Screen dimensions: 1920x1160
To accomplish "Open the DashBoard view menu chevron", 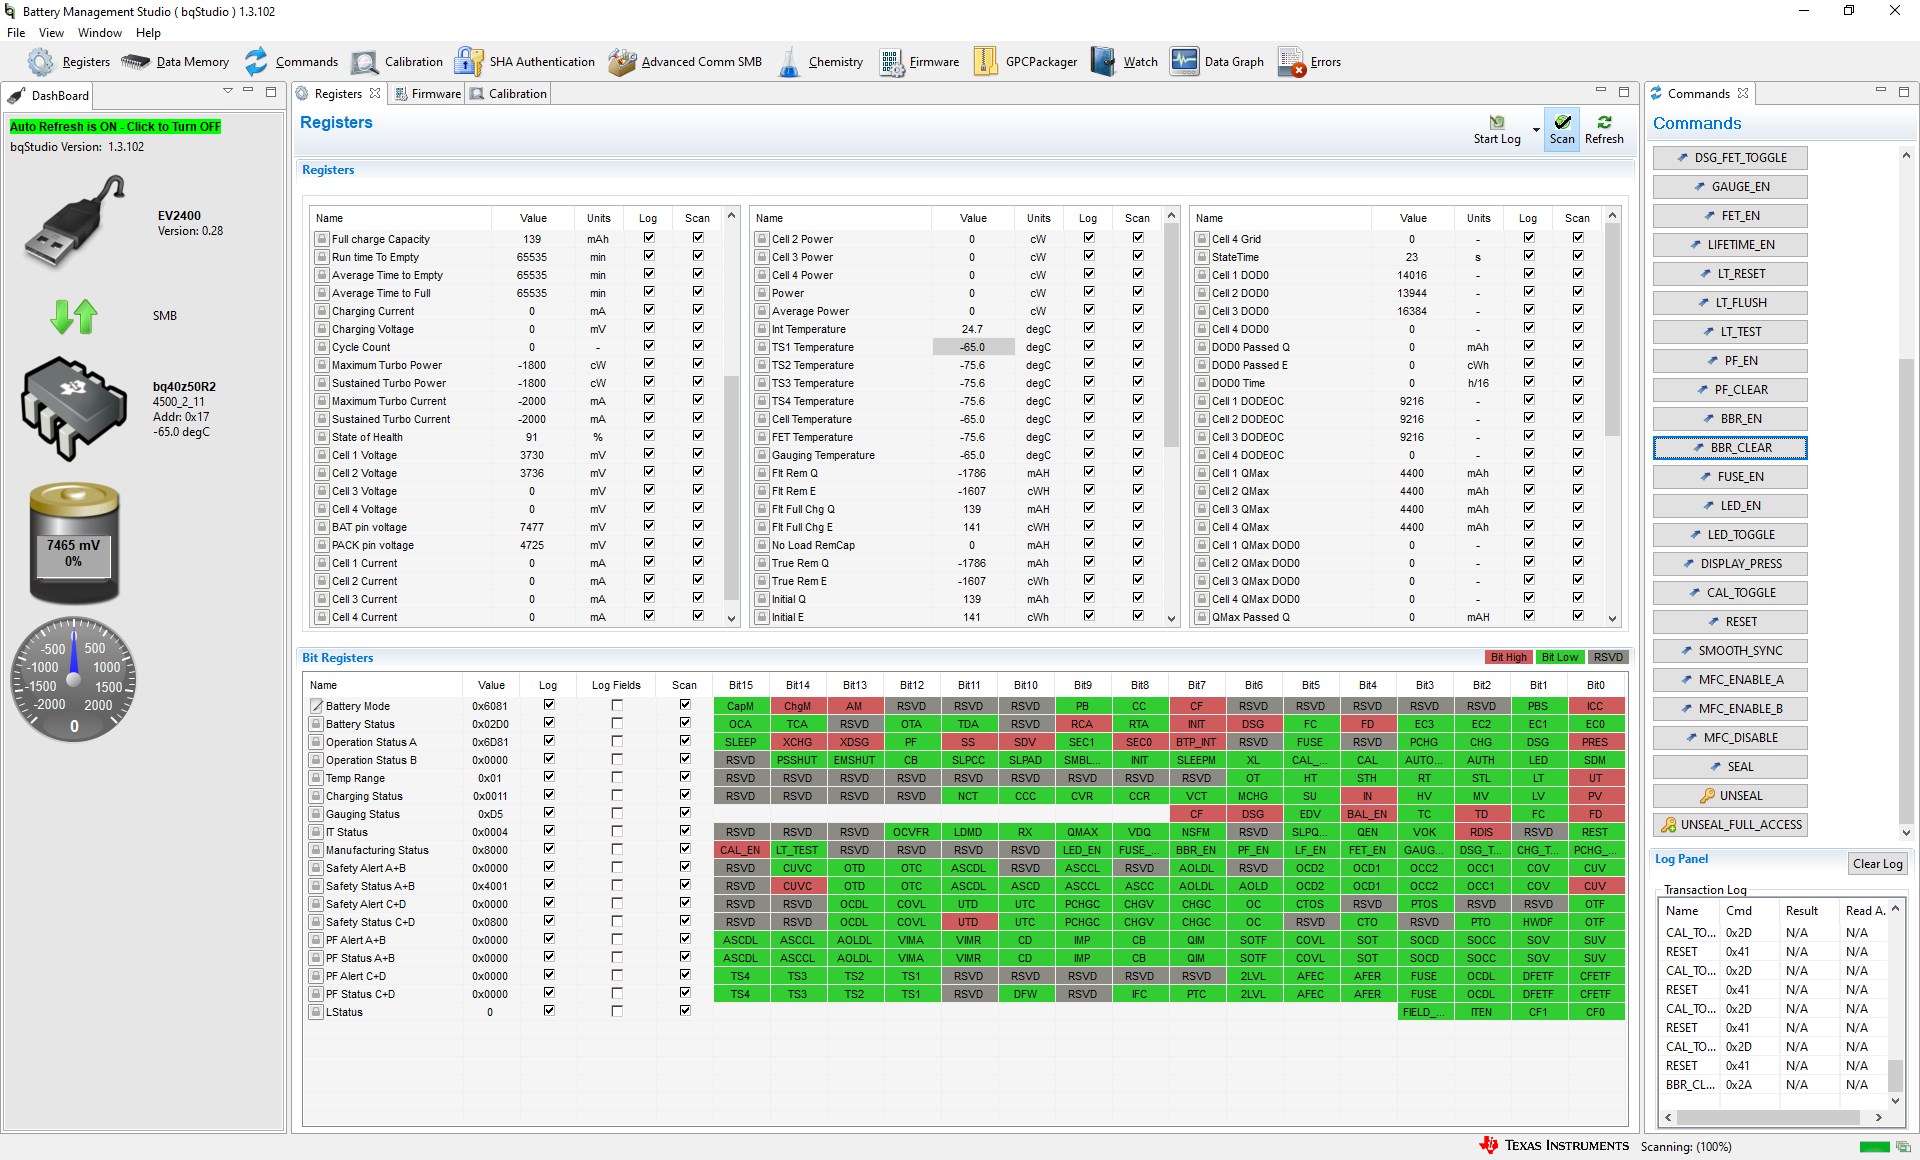I will click(228, 91).
